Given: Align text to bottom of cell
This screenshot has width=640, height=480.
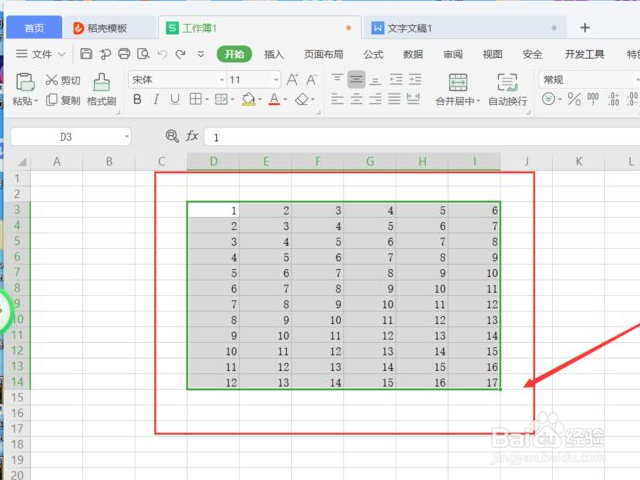Looking at the screenshot, I should tap(375, 79).
